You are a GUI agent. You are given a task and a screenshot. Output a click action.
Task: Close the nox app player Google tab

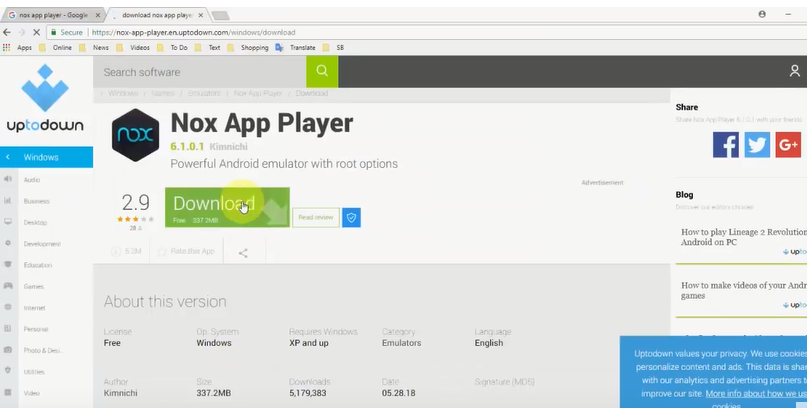pyautogui.click(x=98, y=15)
